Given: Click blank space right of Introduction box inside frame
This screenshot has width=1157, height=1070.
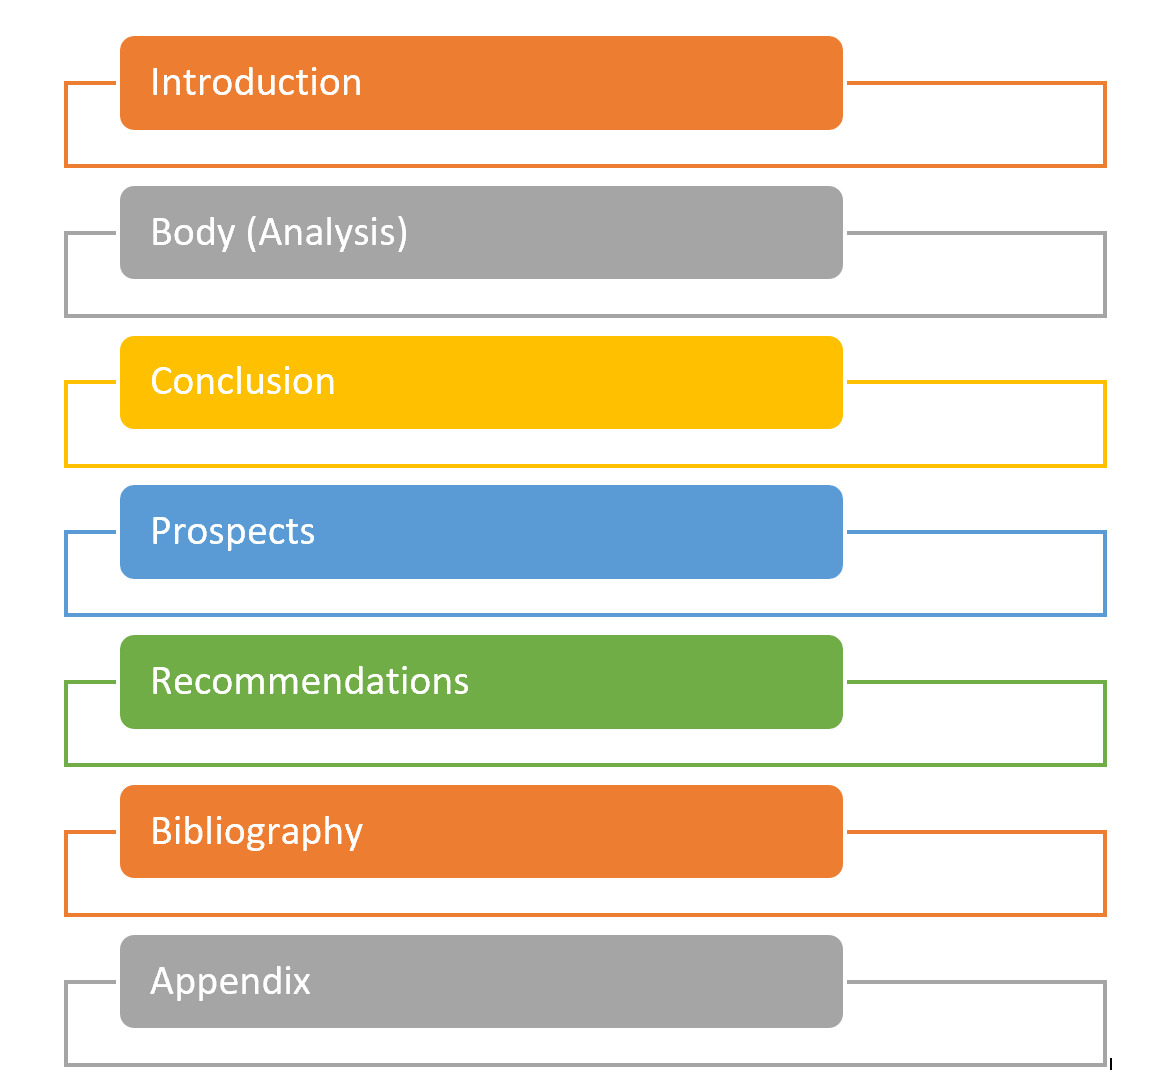Looking at the screenshot, I should 974,124.
